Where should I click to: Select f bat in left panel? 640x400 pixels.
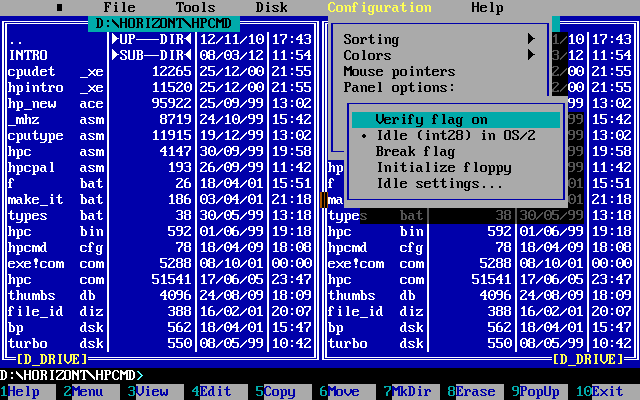click(x=160, y=184)
